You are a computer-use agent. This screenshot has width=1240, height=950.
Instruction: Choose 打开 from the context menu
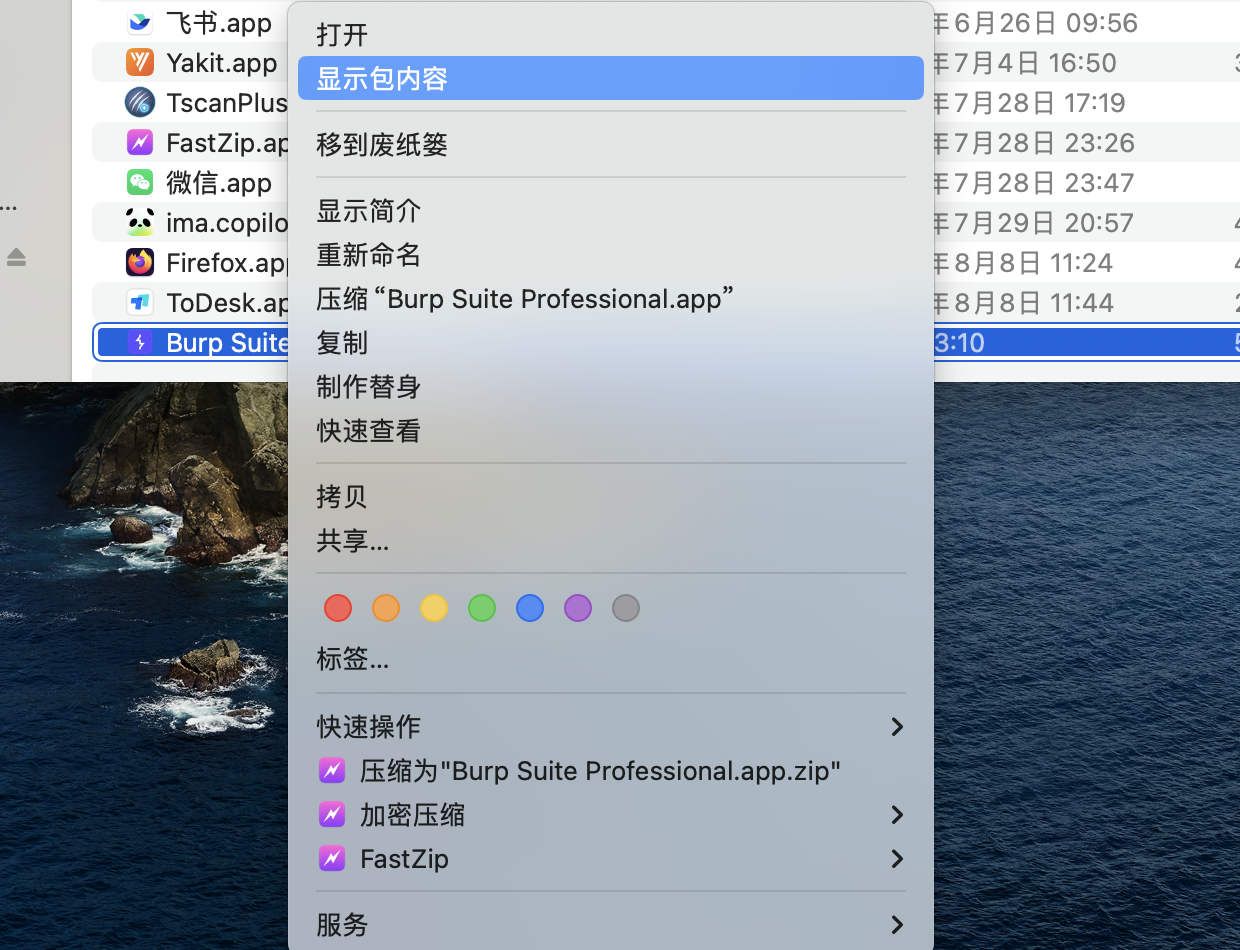[x=611, y=35]
